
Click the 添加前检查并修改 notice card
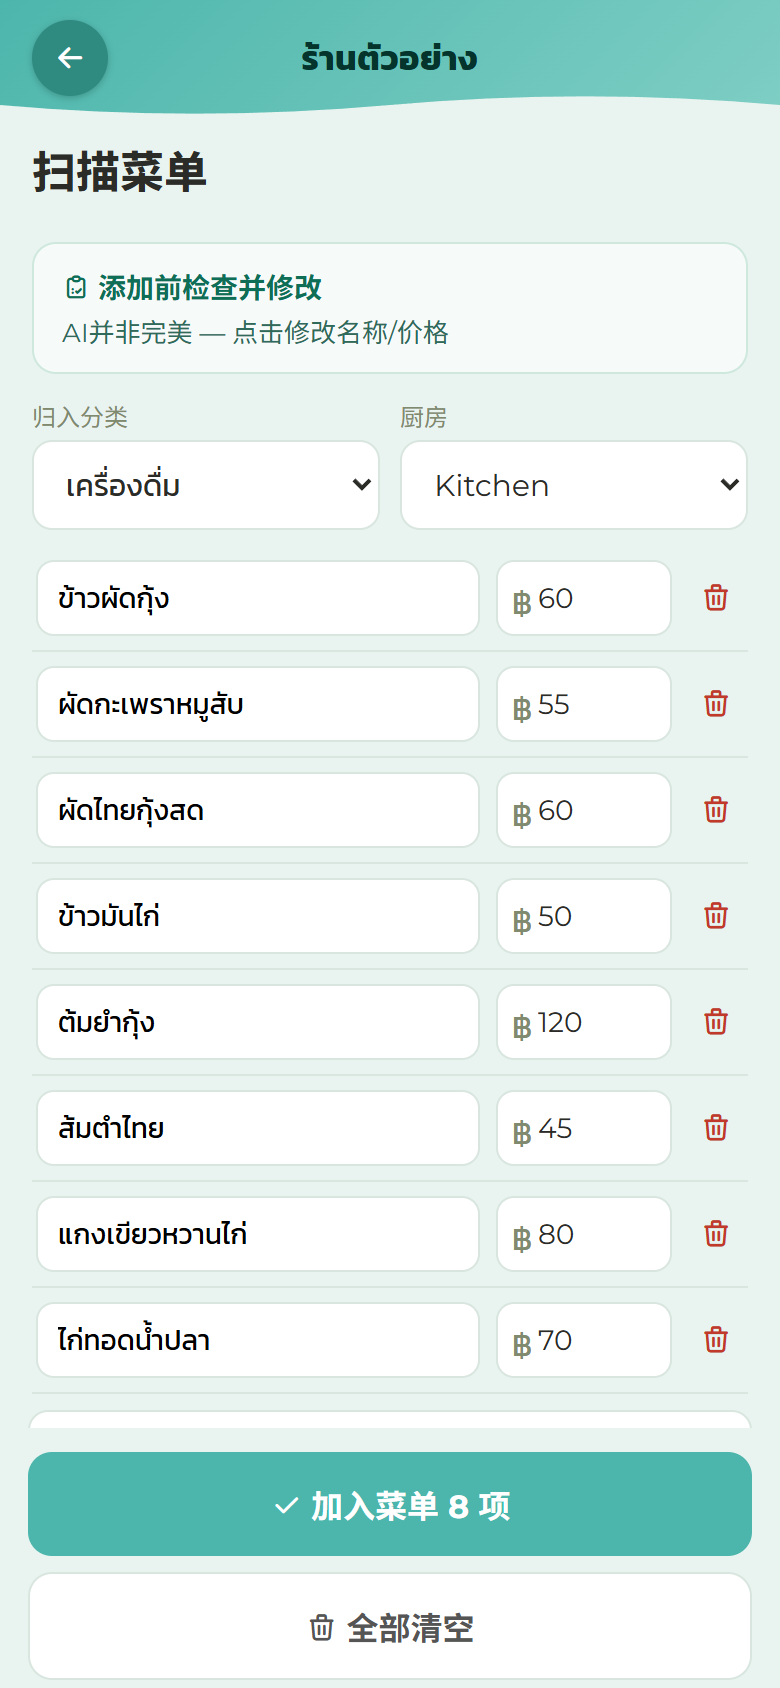coord(390,308)
